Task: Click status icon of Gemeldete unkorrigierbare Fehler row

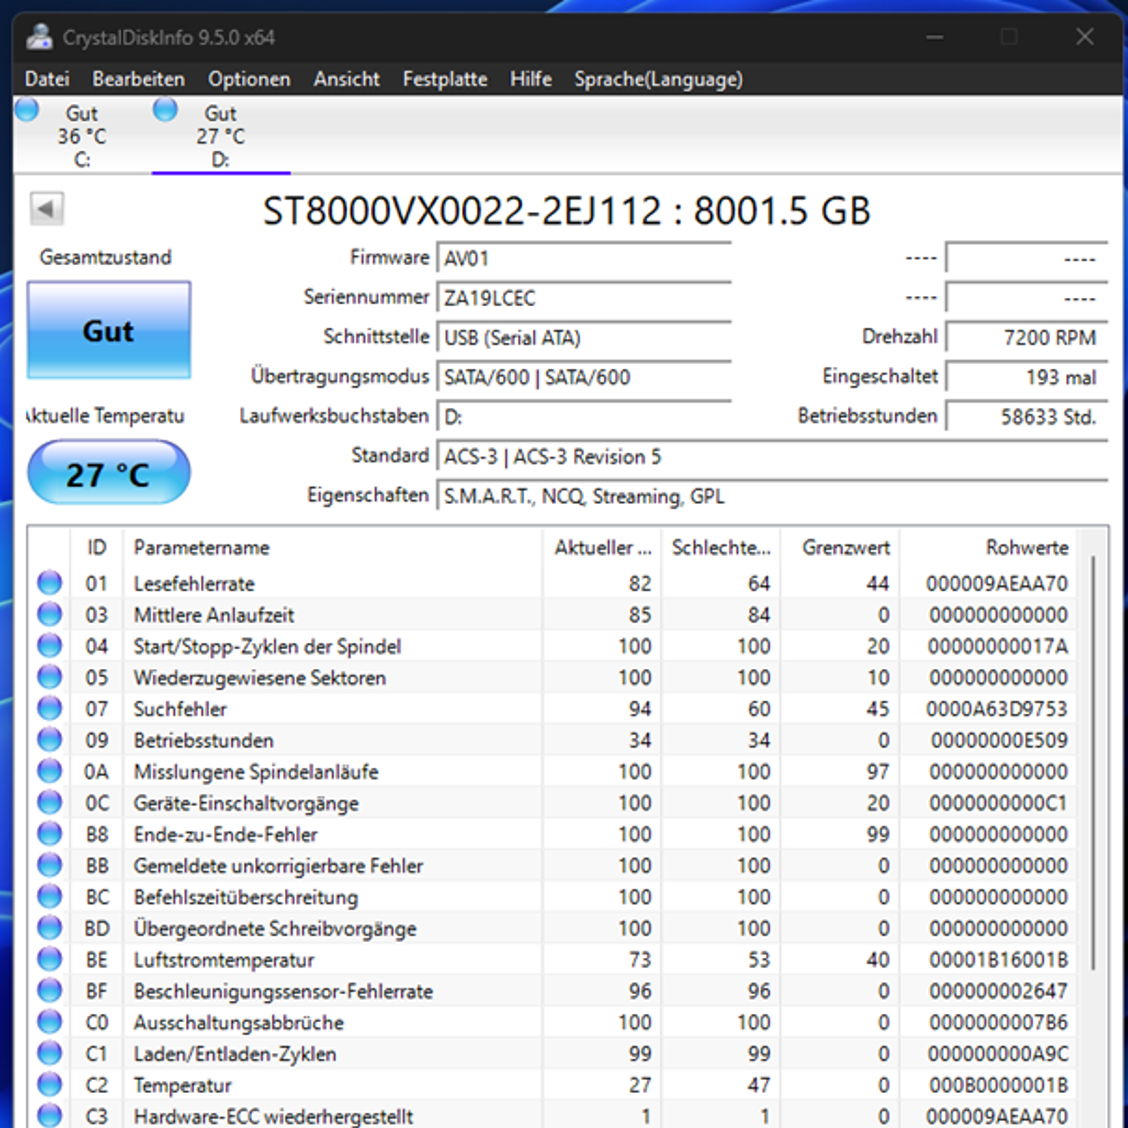Action: tap(50, 865)
